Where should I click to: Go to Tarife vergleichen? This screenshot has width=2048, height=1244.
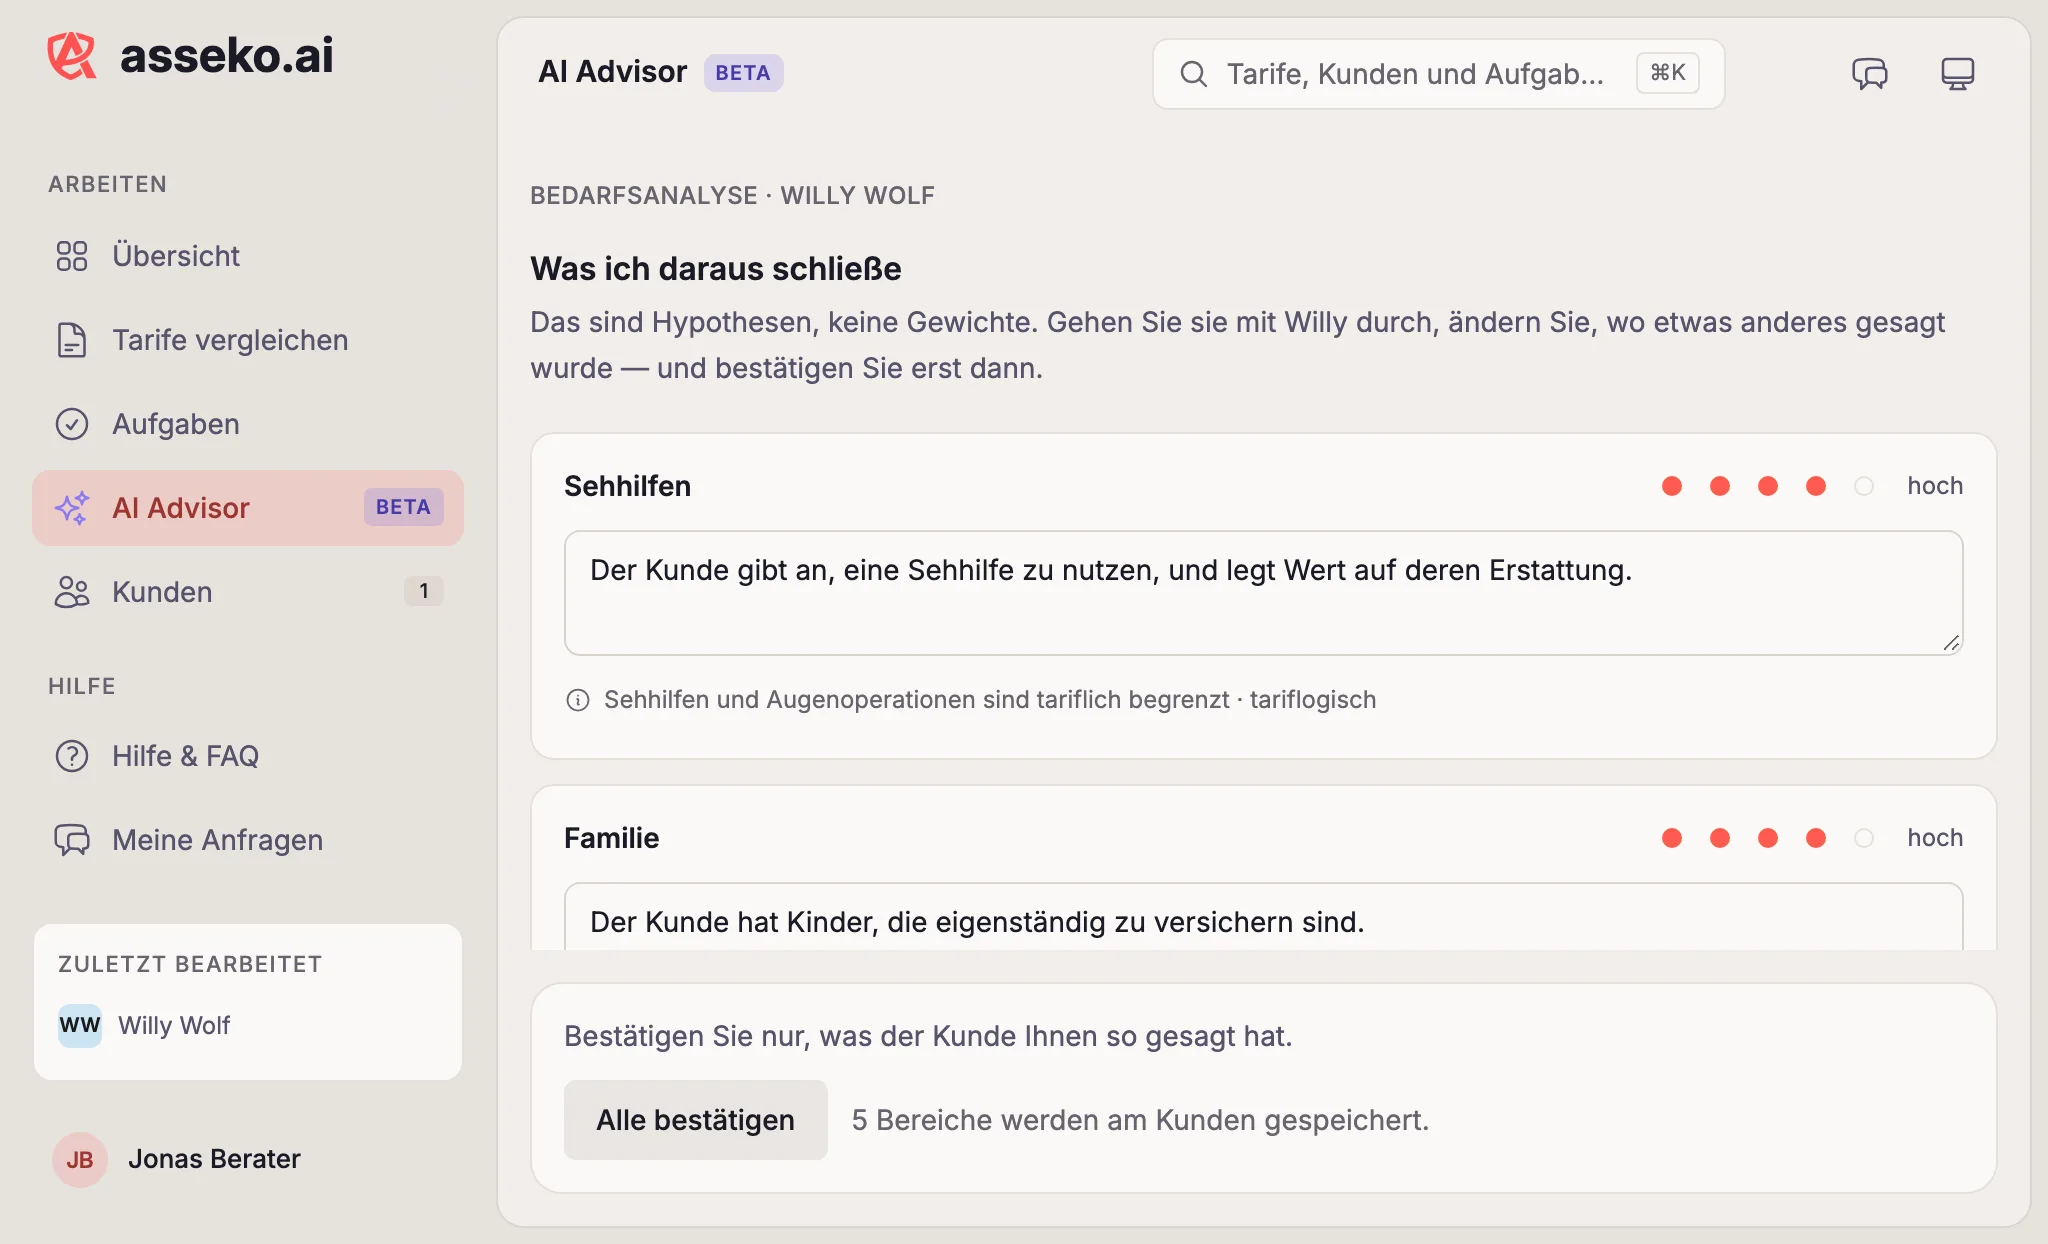(248, 340)
